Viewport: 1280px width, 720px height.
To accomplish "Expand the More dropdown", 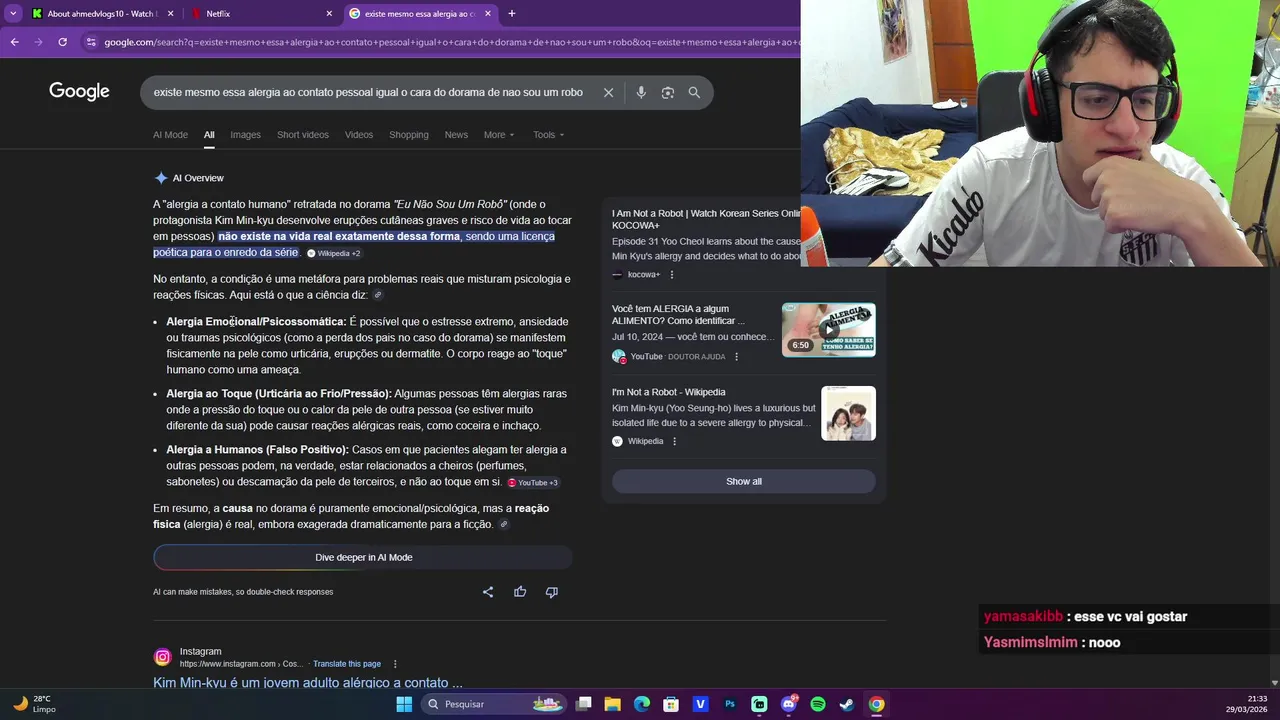I will pos(499,135).
